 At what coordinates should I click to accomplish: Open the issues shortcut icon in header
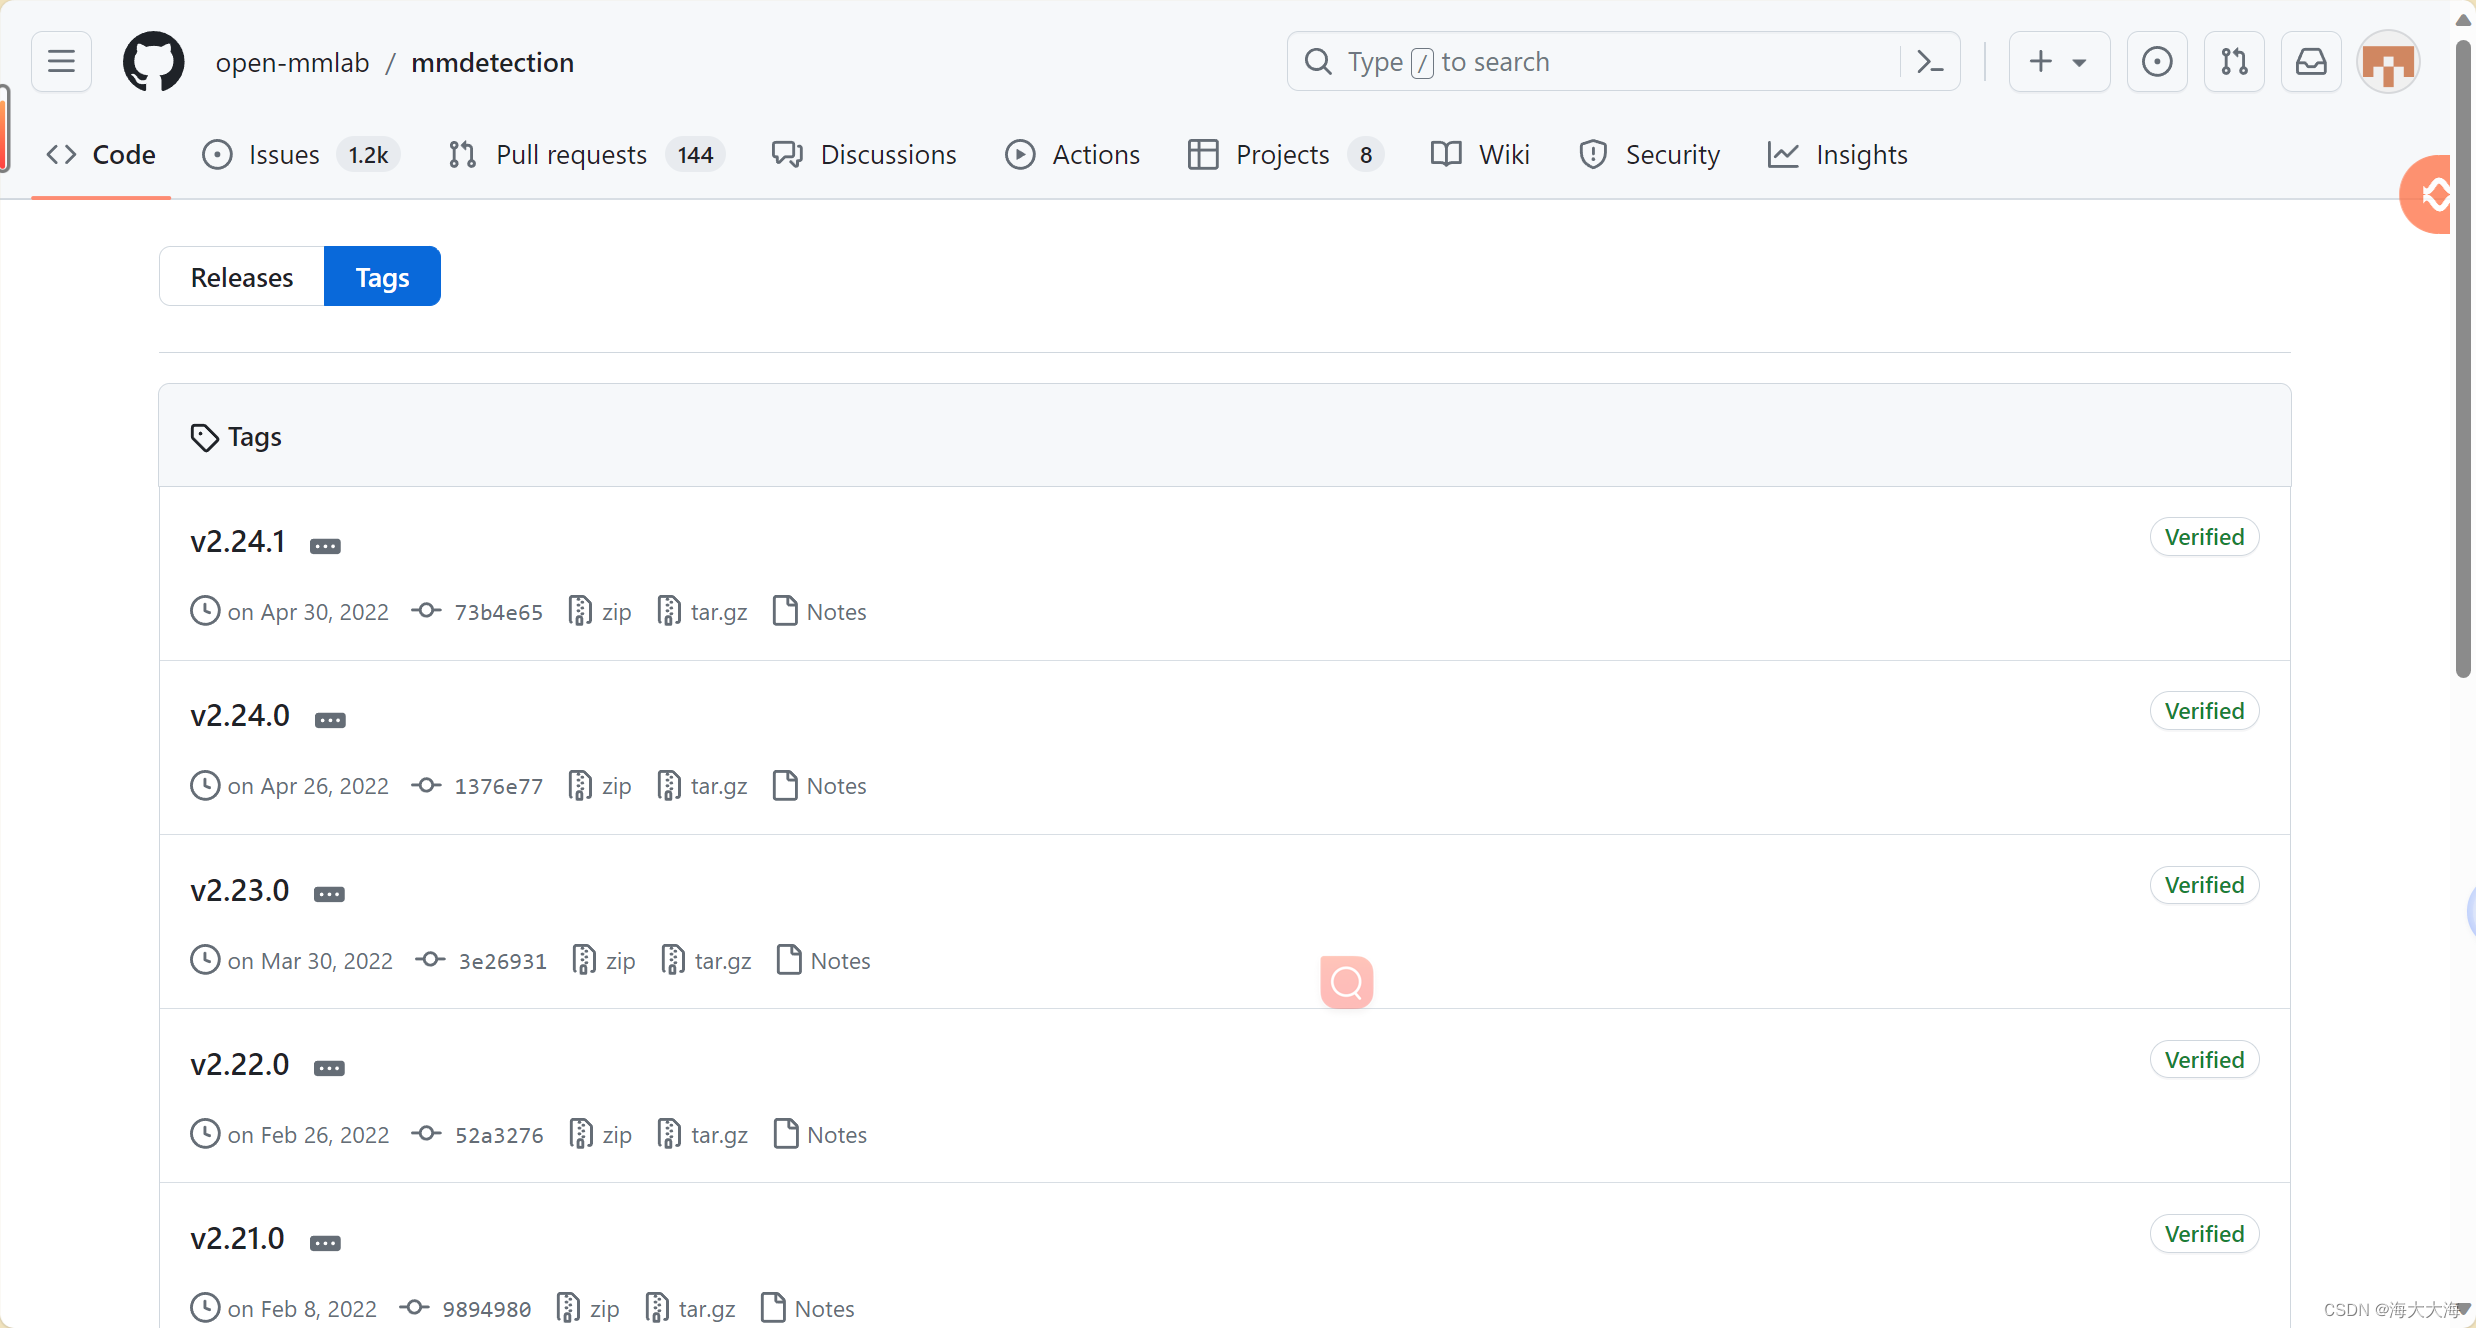coord(2157,62)
